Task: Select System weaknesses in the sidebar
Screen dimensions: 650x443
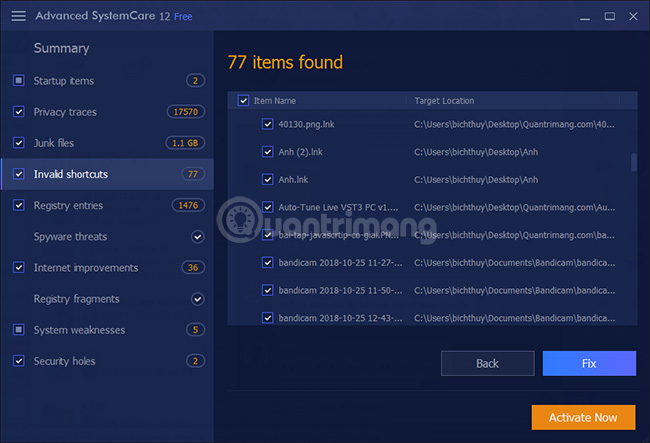Action: [80, 330]
